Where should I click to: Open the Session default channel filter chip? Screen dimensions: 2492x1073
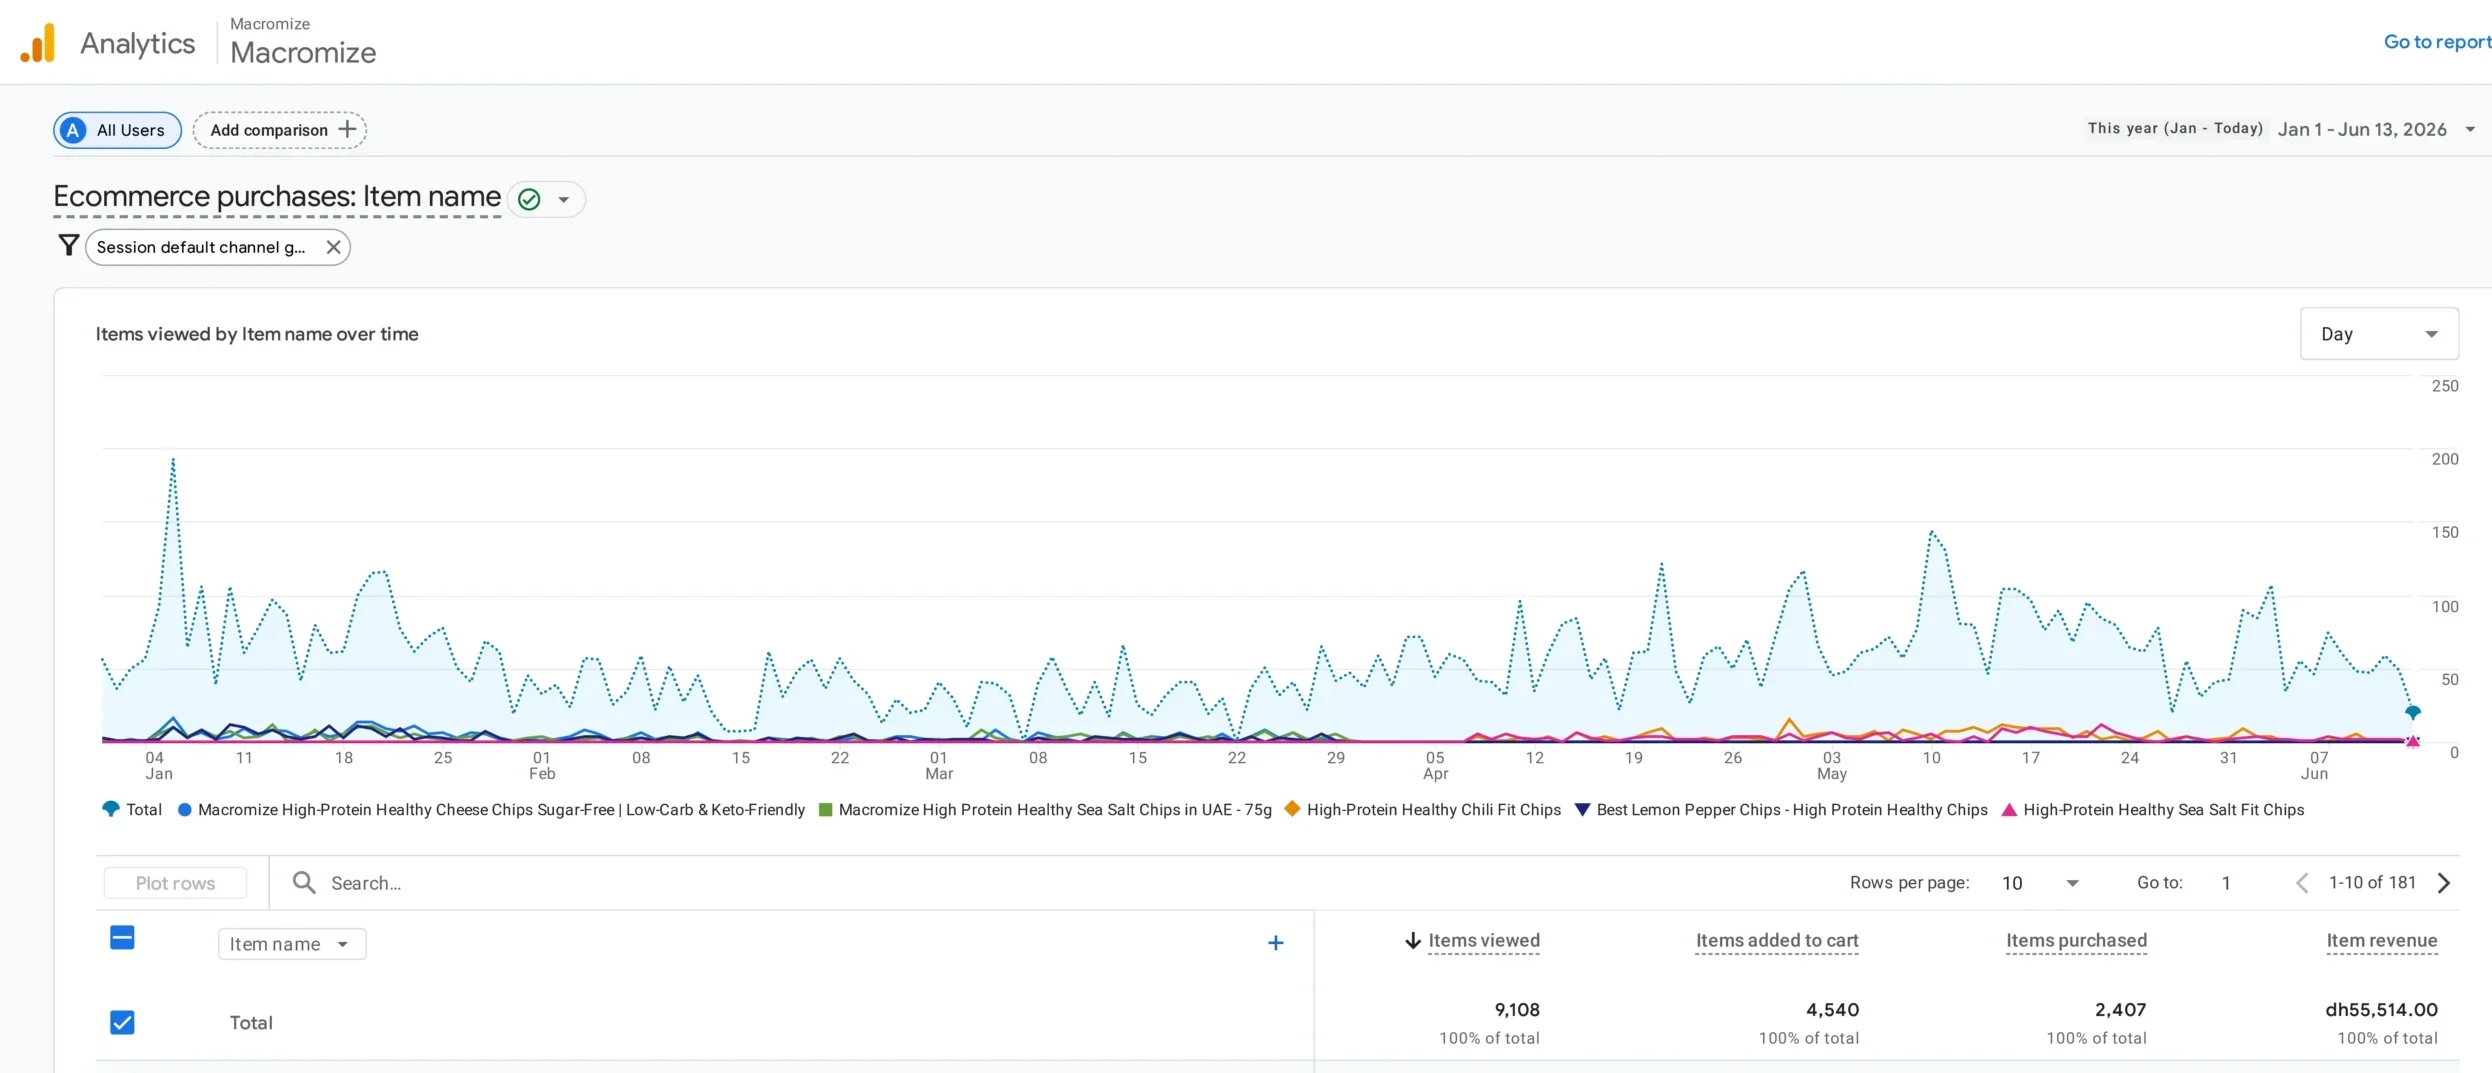coord(201,247)
